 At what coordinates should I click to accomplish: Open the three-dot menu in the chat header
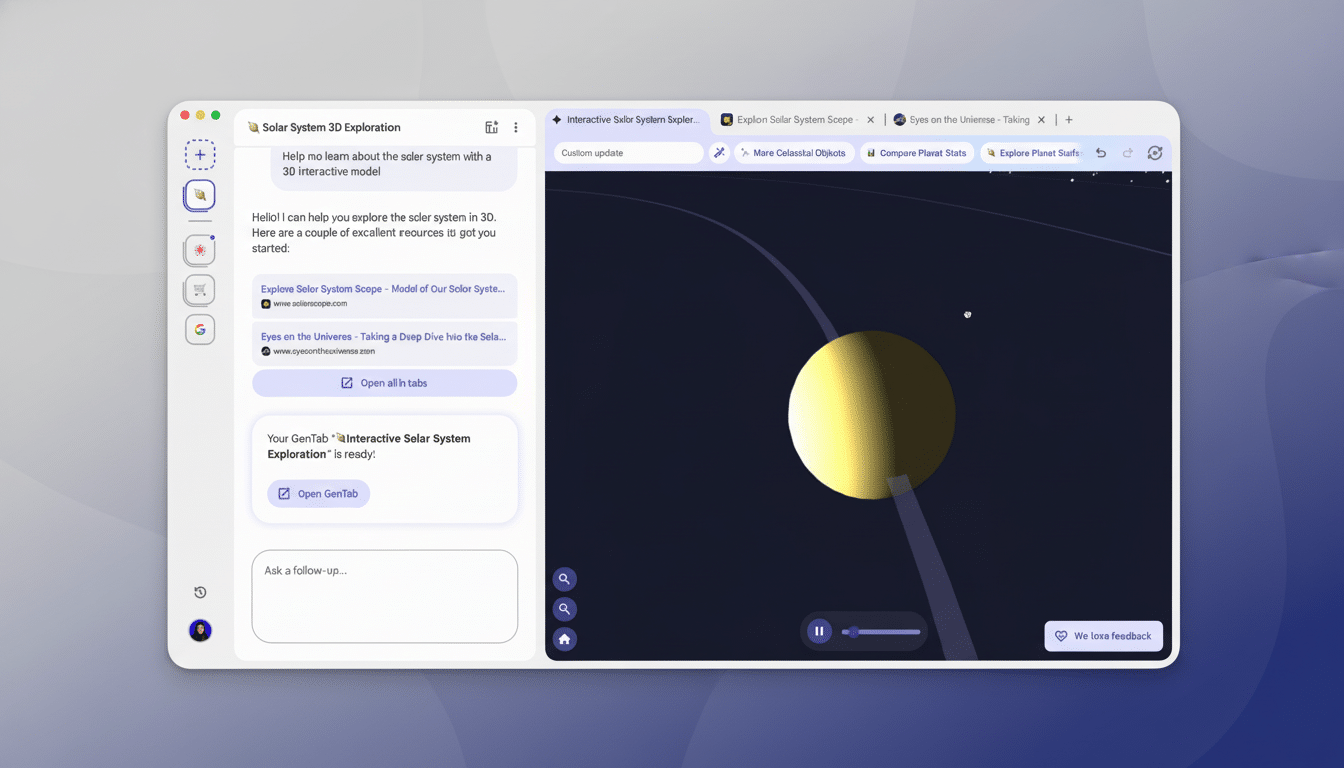click(516, 127)
